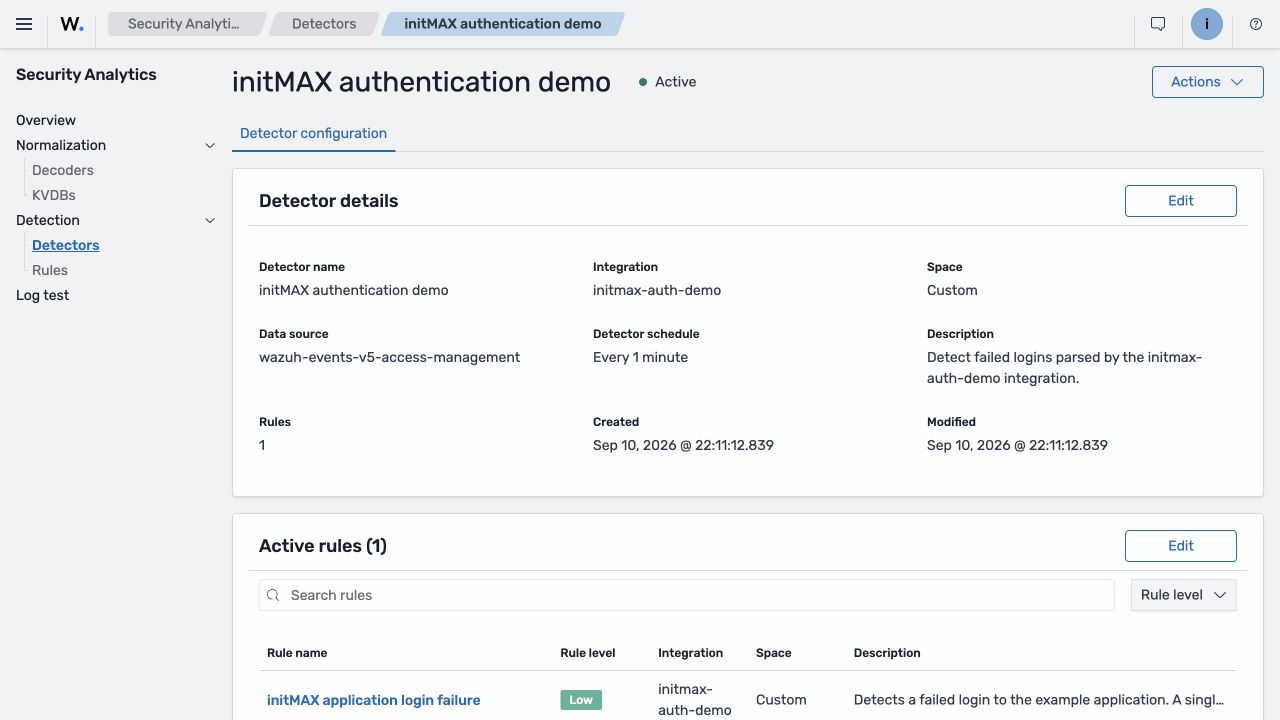The image size is (1280, 720).
Task: Open Rules in the sidebar
Action: point(50,270)
